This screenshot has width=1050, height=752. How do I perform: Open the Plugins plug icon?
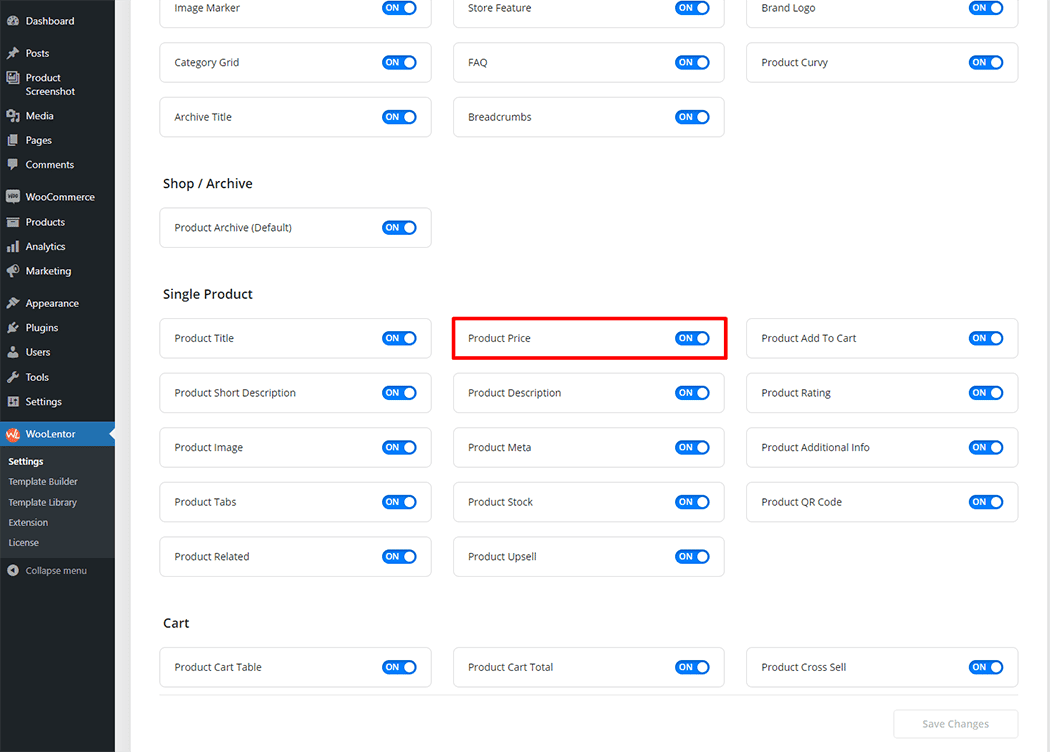(14, 327)
